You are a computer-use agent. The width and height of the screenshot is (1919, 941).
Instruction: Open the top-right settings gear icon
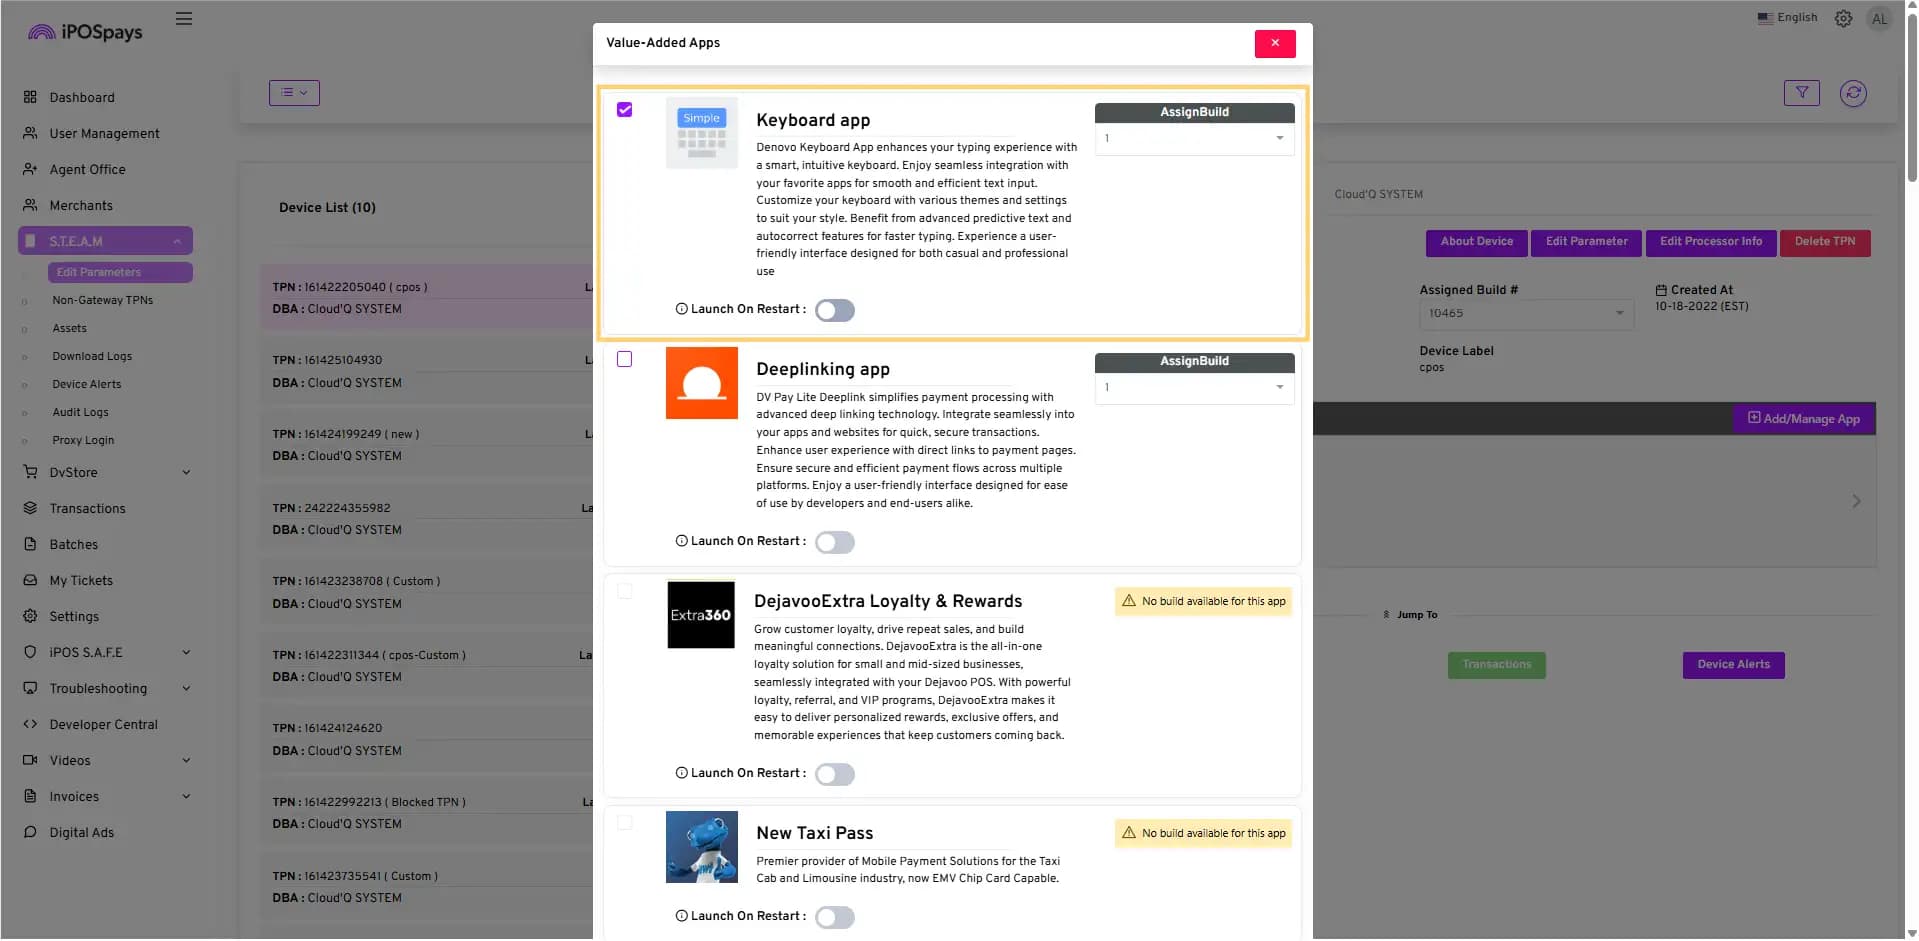(1843, 18)
